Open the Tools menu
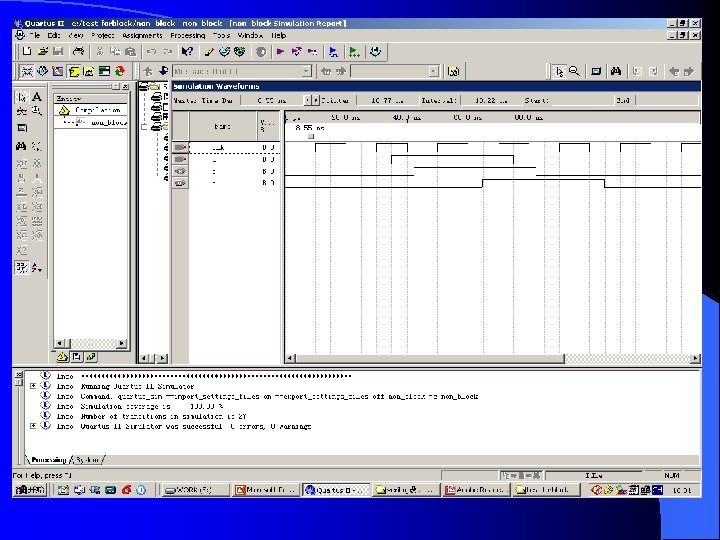 coord(221,35)
